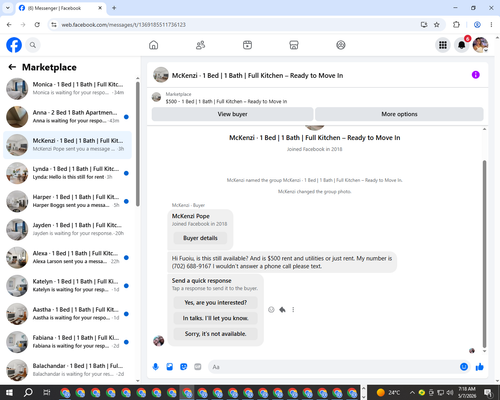Open the Balachandar conversation
This screenshot has width=500, height=400.
click(x=67, y=370)
